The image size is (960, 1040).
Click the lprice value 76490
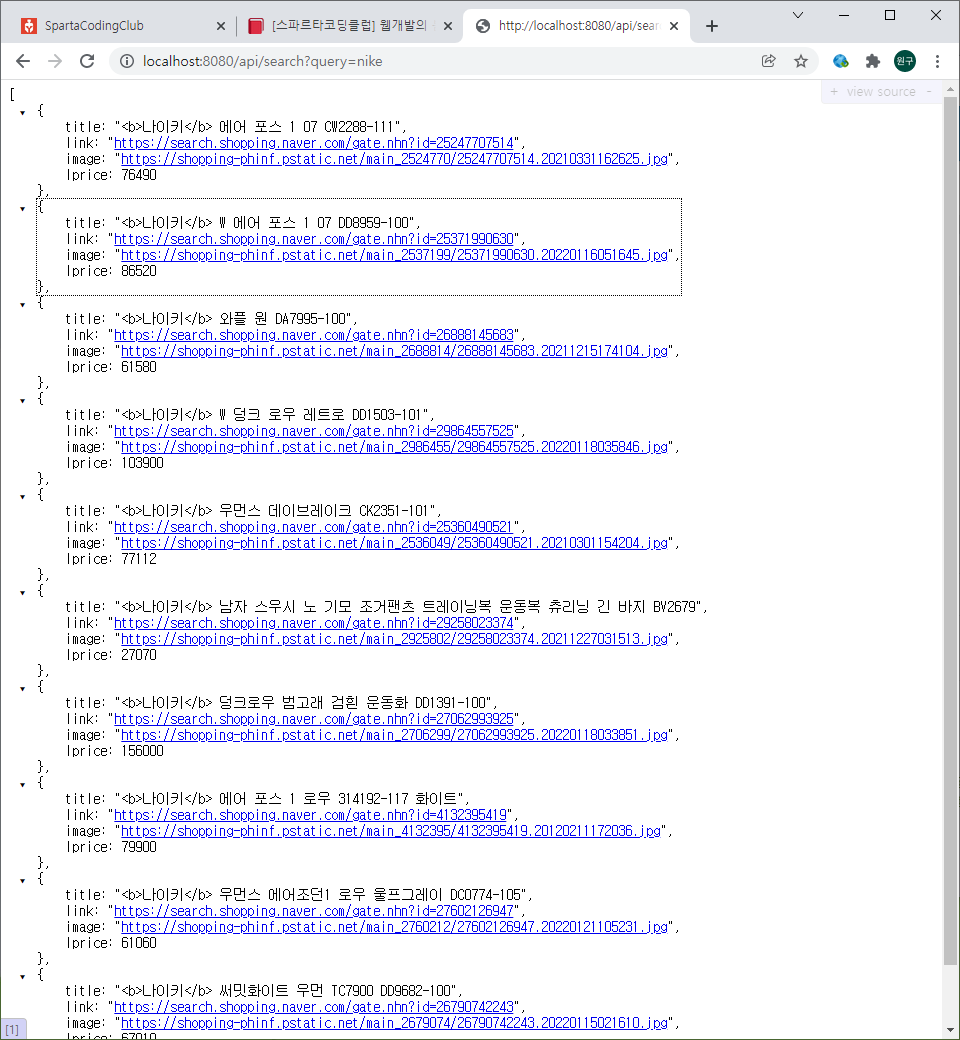139,175
